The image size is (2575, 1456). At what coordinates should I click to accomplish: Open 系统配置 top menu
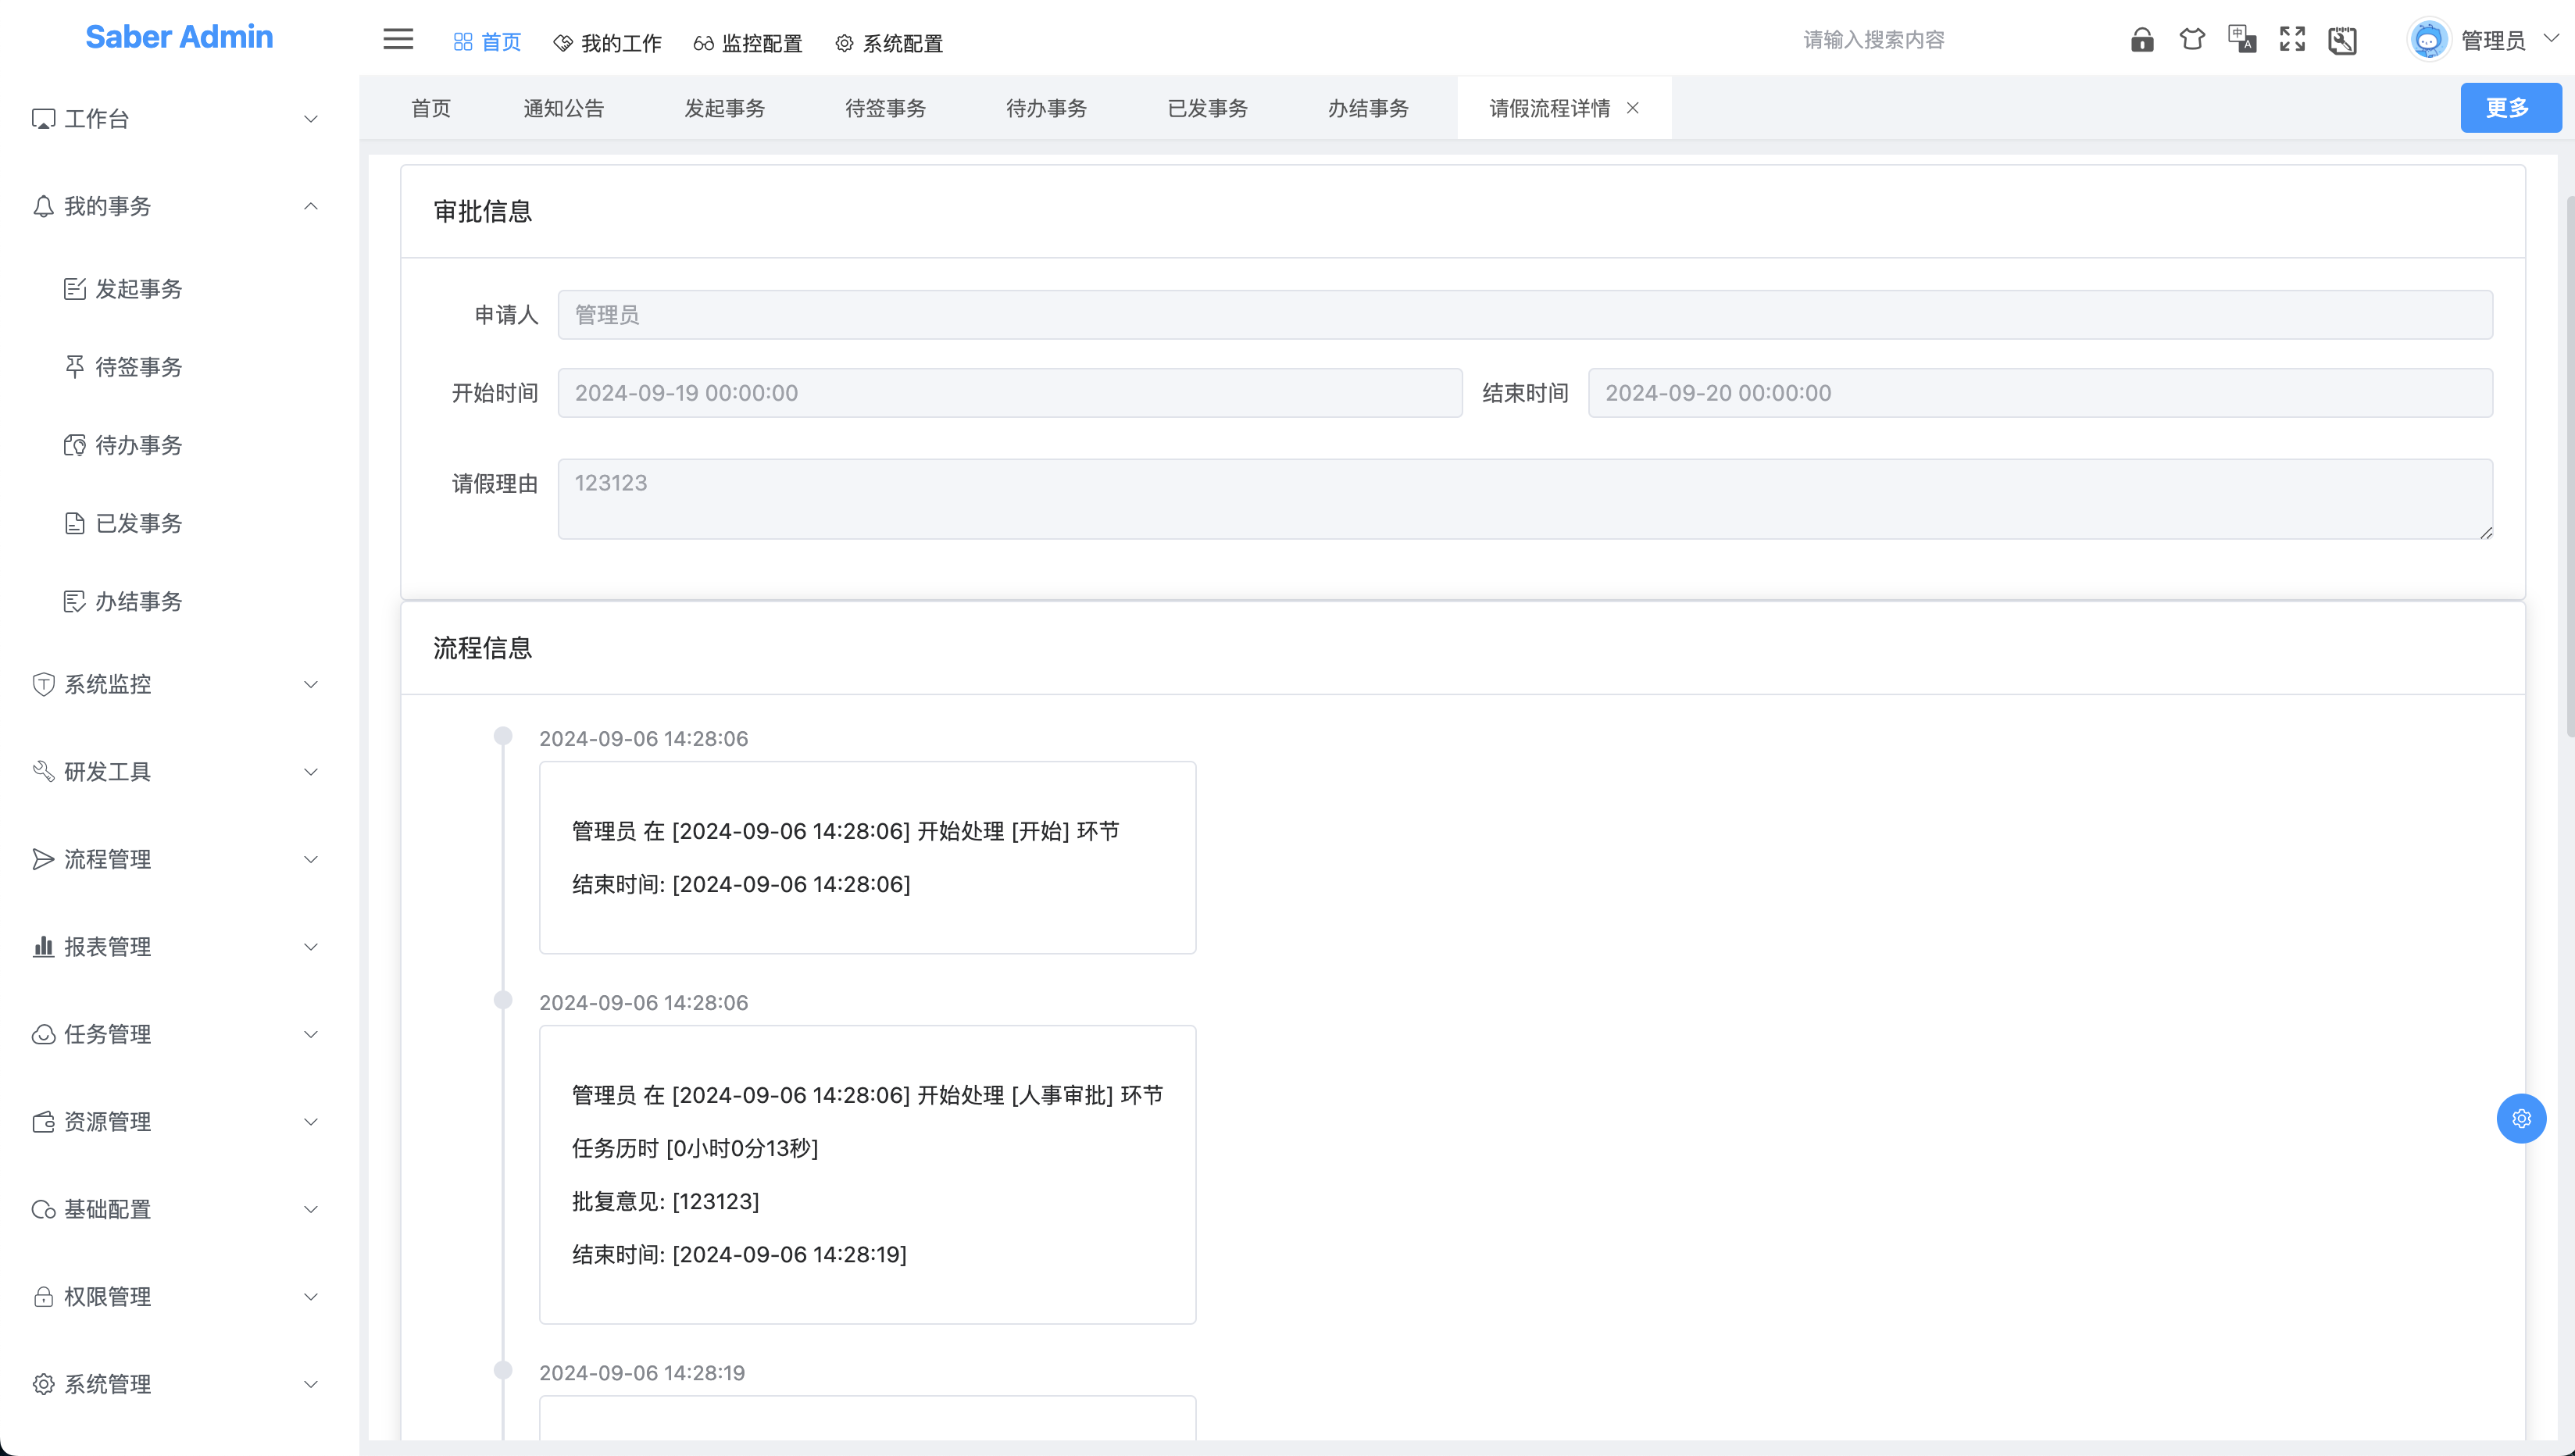[x=889, y=43]
